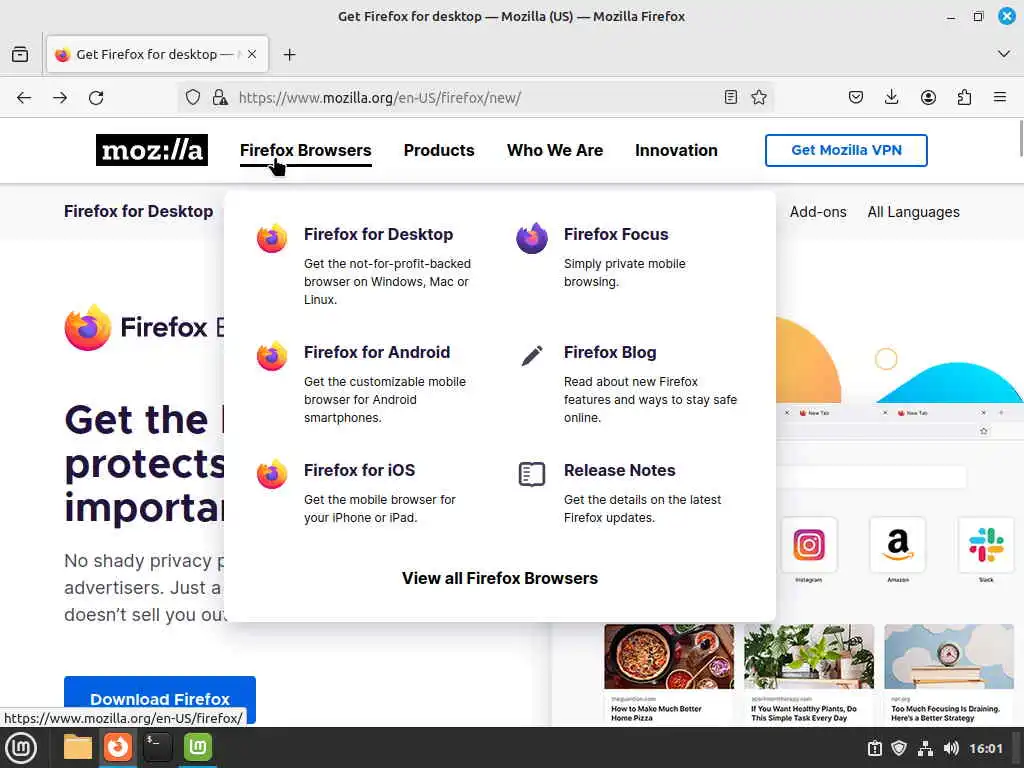1024x768 pixels.
Task: Open the Add-ons sub-navigation link
Action: [818, 212]
